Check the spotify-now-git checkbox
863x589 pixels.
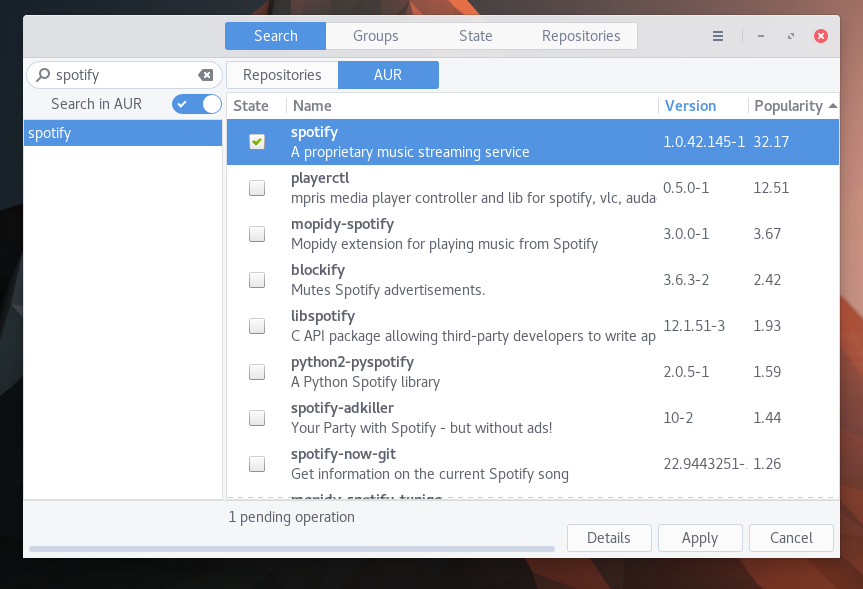[257, 464]
